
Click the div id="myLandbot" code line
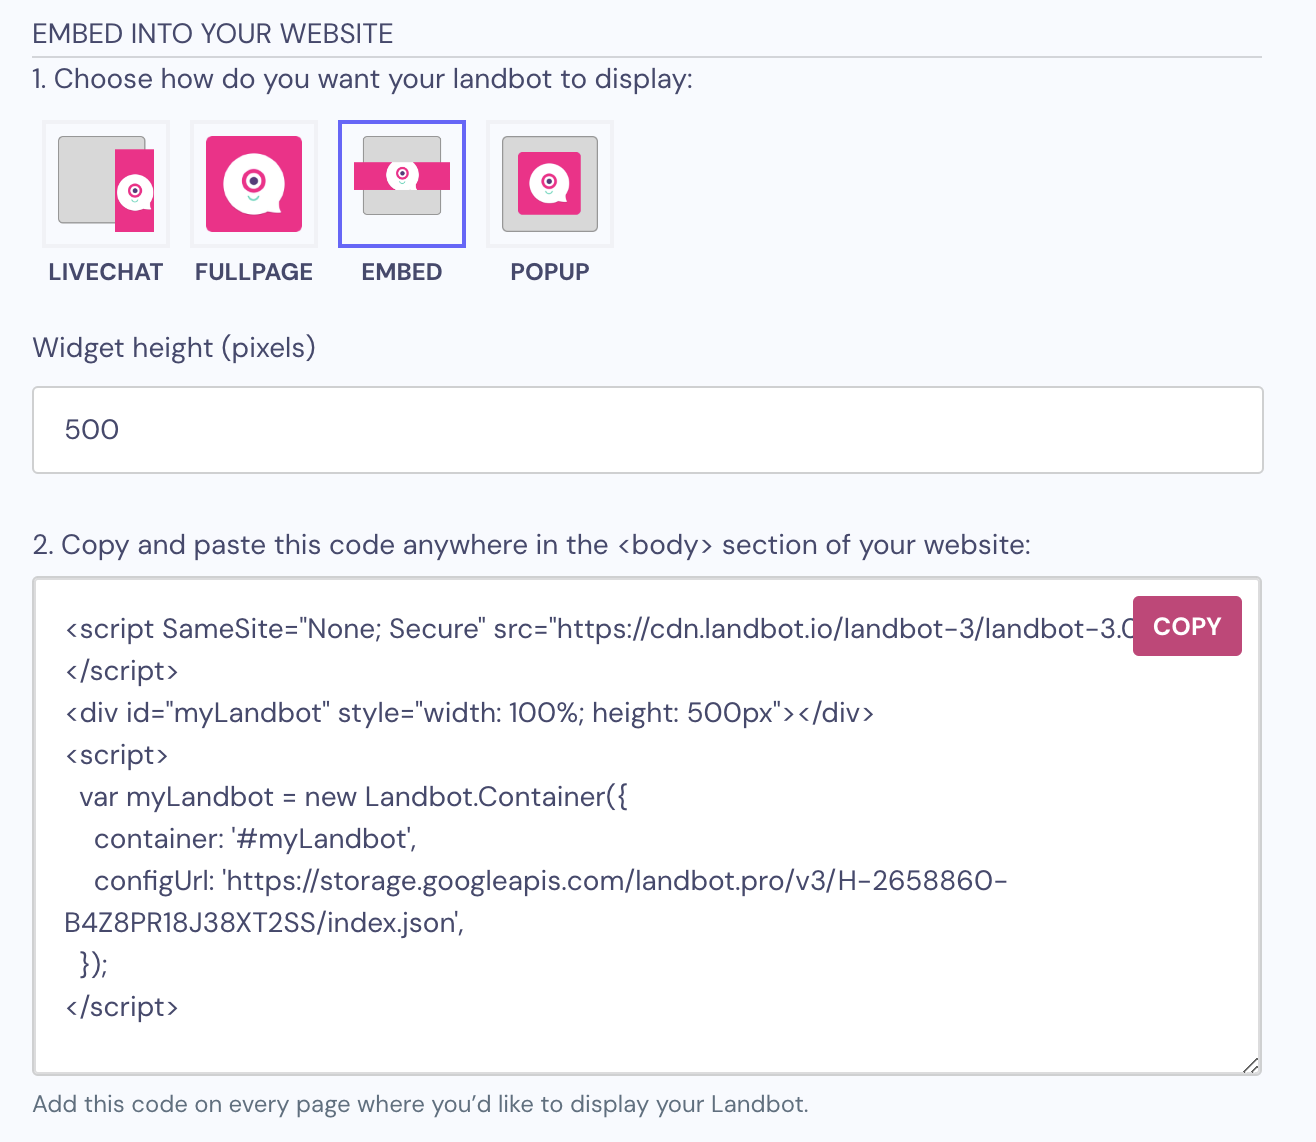[x=470, y=713]
